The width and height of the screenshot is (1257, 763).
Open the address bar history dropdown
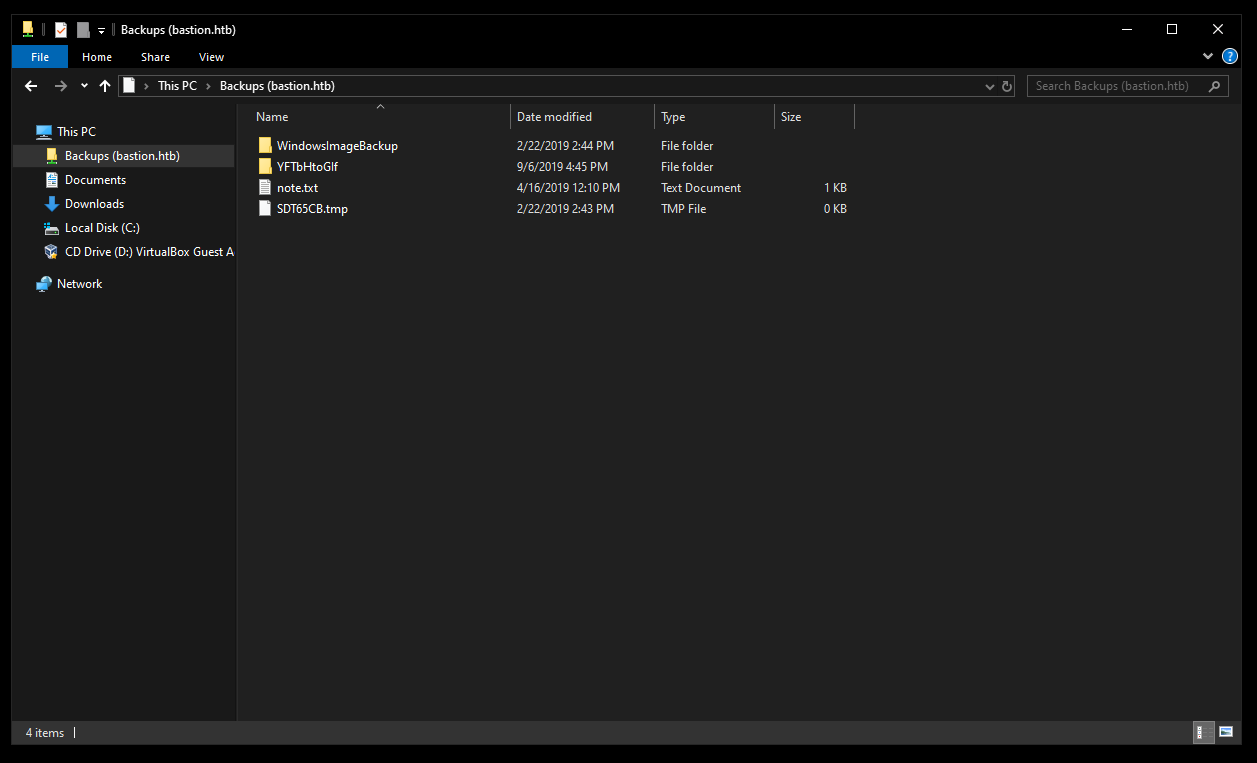[x=990, y=86]
